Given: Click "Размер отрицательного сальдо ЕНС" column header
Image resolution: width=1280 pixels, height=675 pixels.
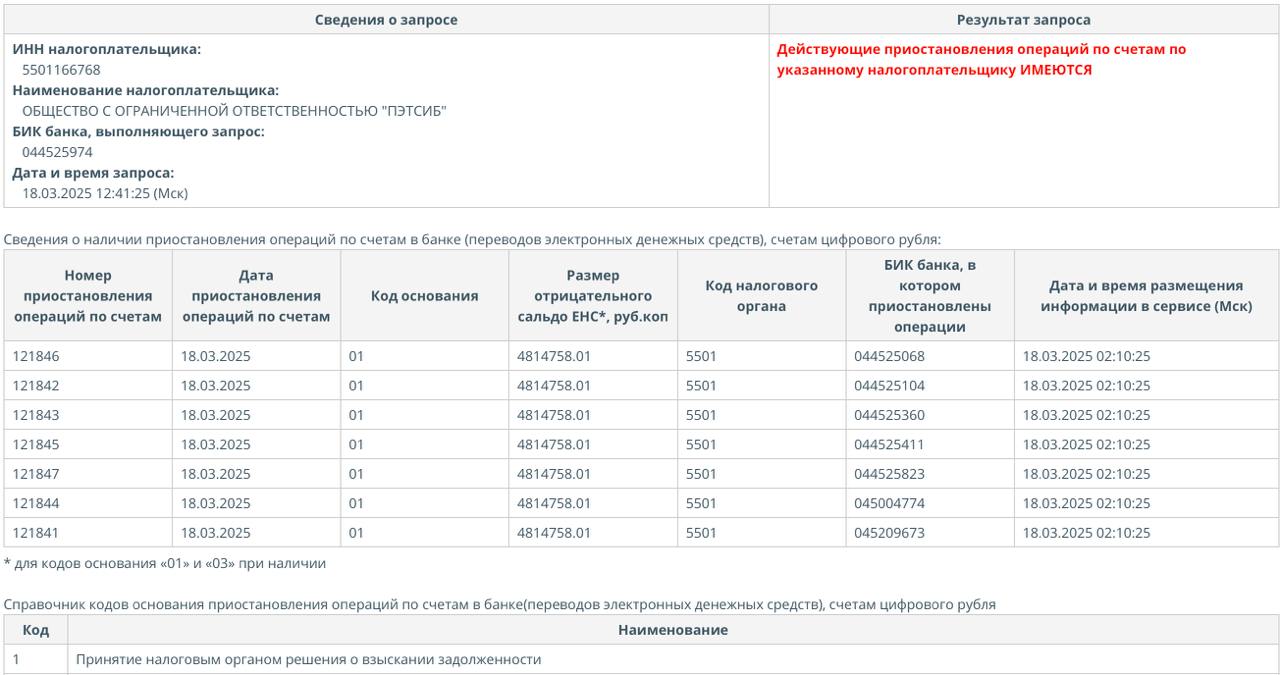Looking at the screenshot, I should coord(593,296).
